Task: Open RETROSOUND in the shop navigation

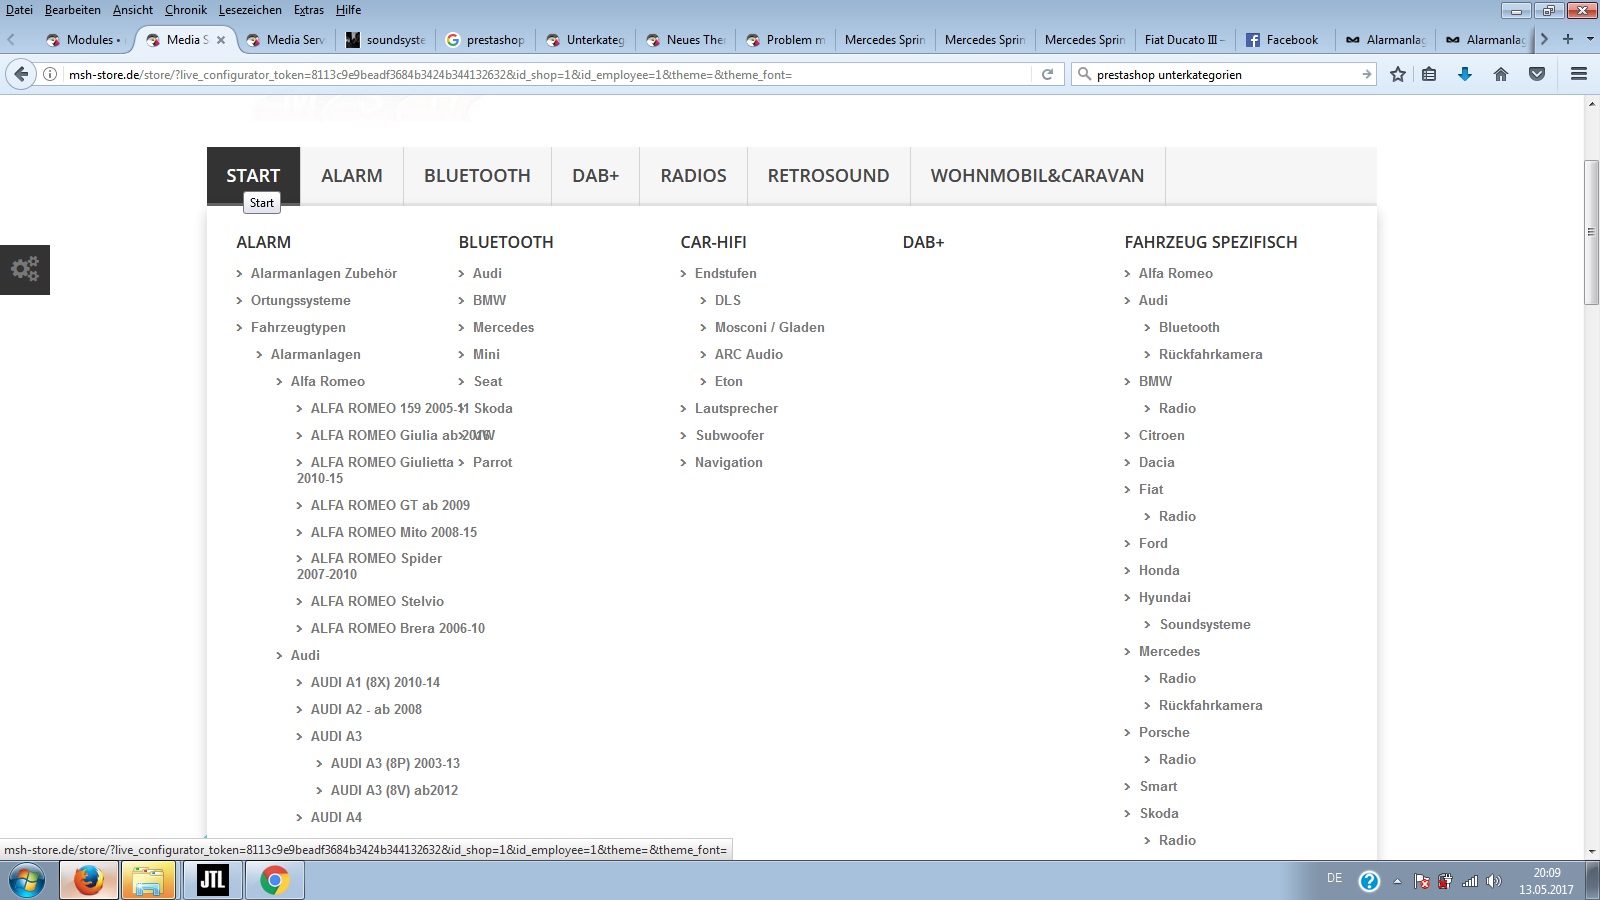Action: tap(828, 176)
